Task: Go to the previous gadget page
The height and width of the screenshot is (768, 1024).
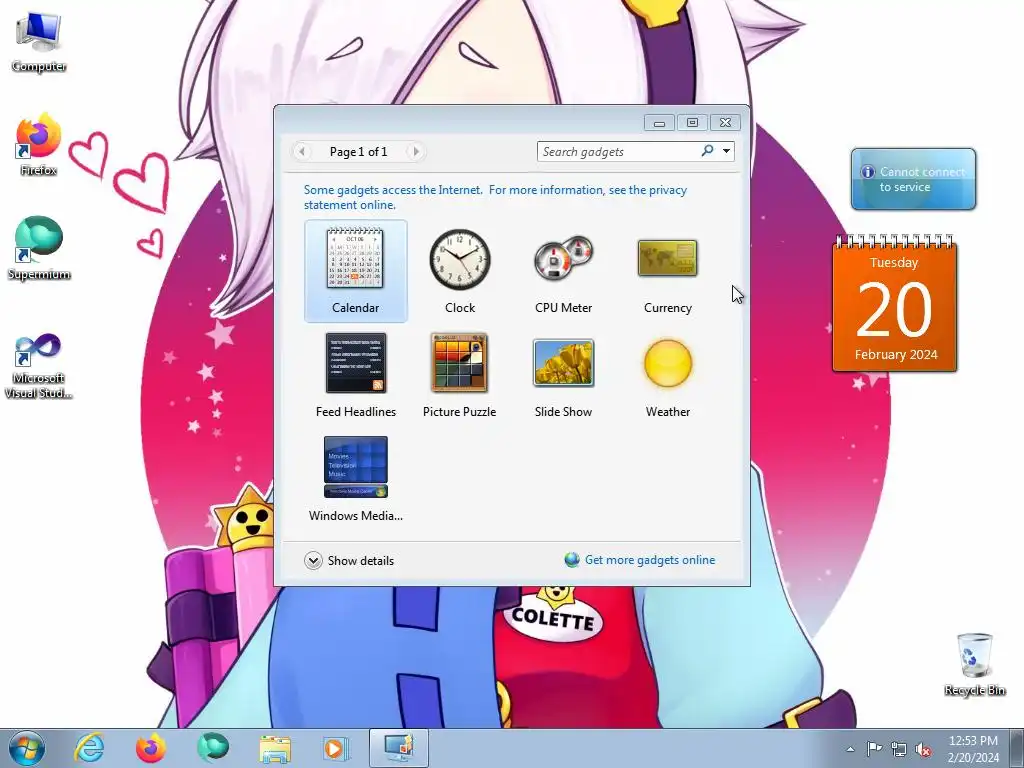Action: 302,152
